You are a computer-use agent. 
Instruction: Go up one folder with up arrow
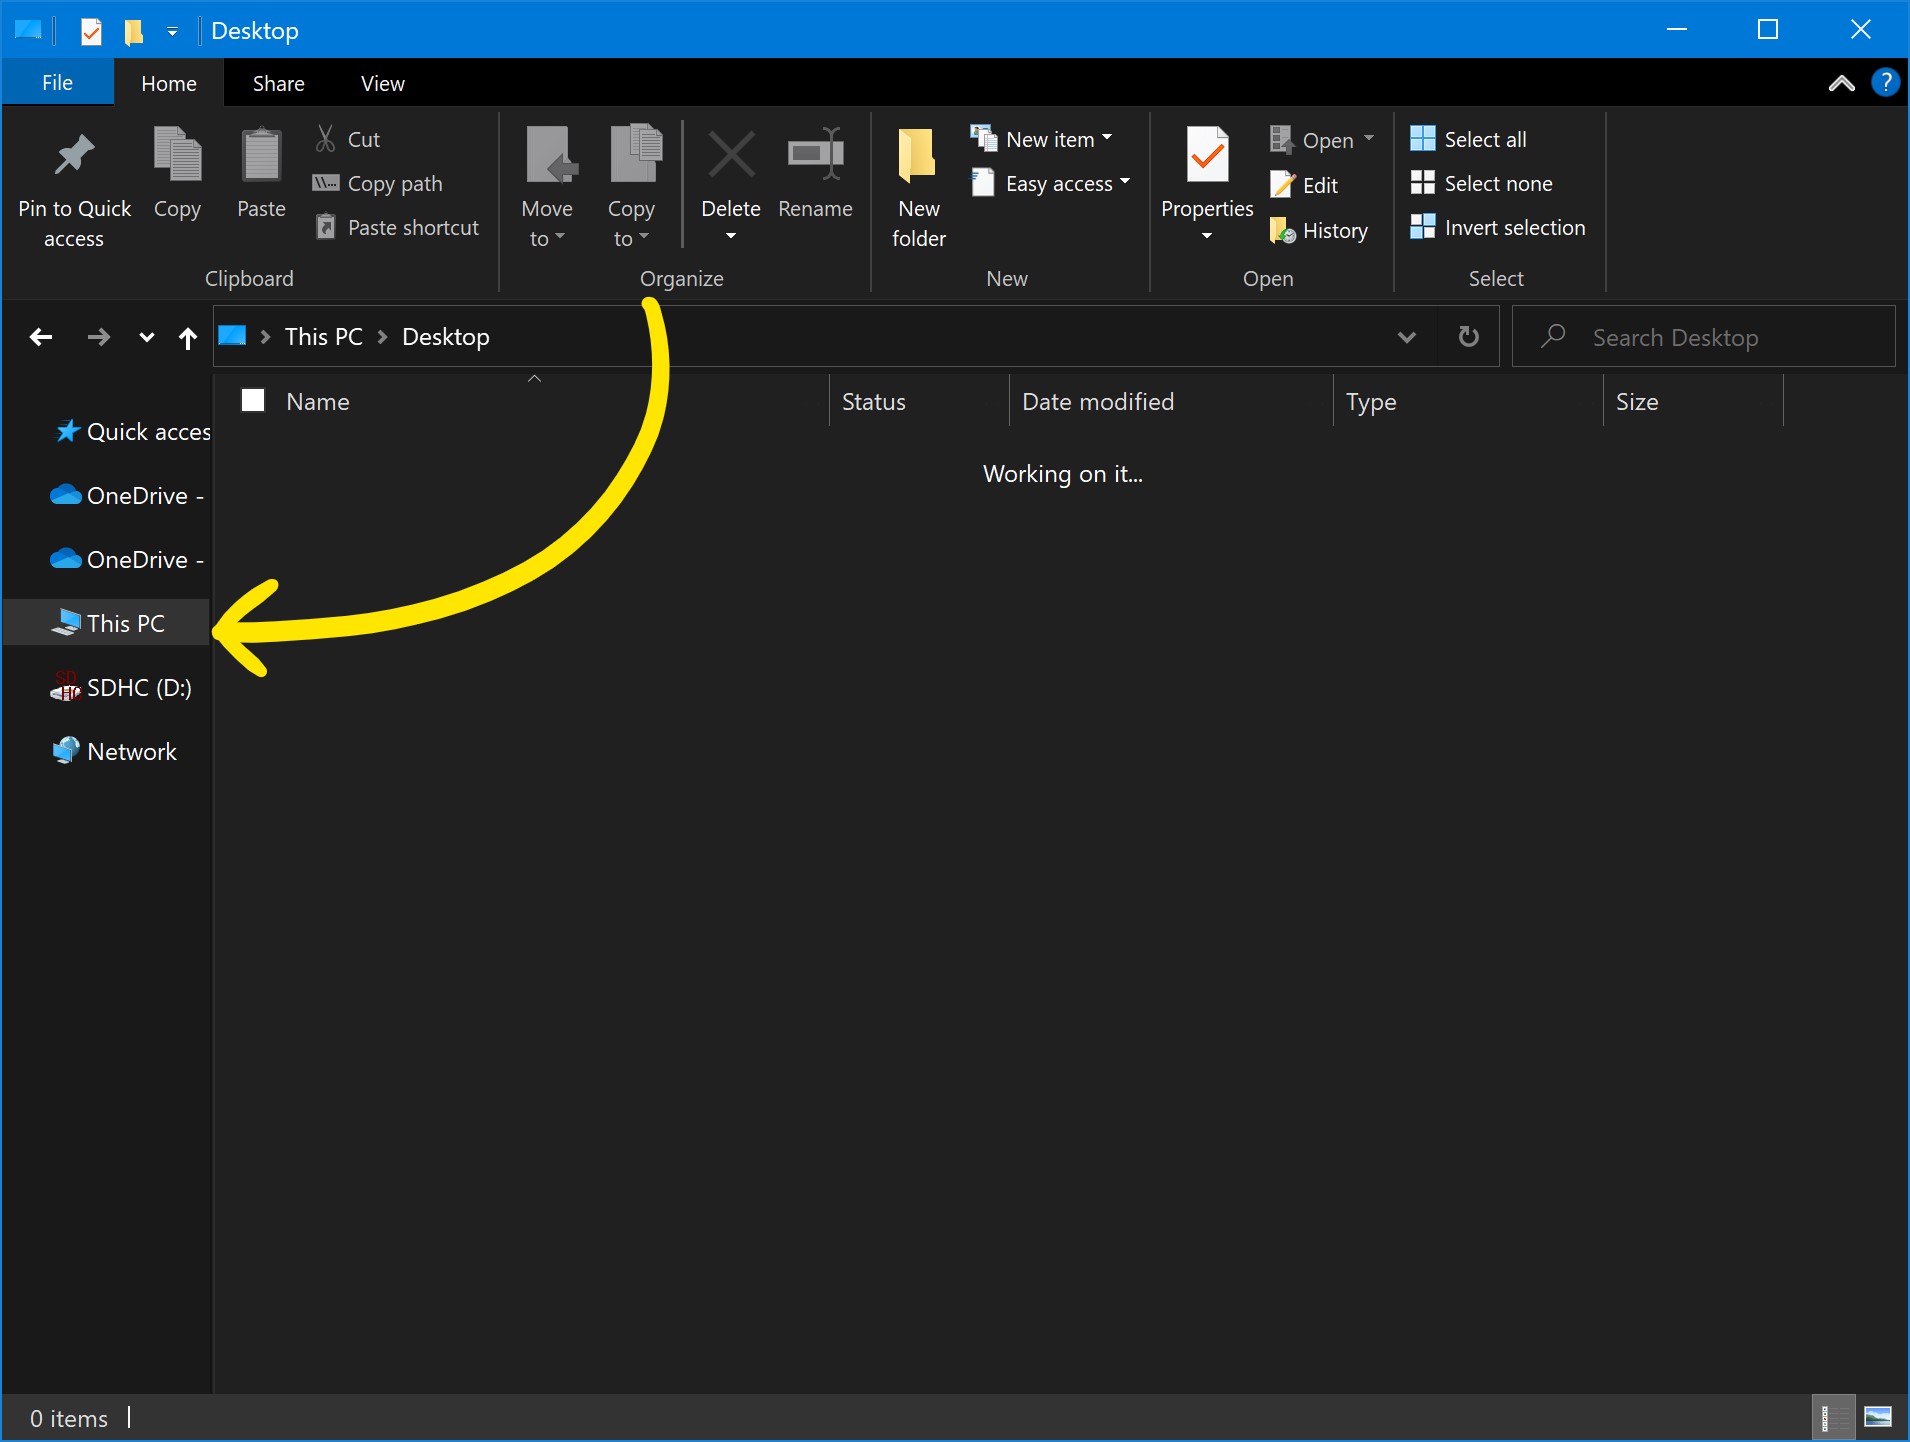click(x=188, y=338)
